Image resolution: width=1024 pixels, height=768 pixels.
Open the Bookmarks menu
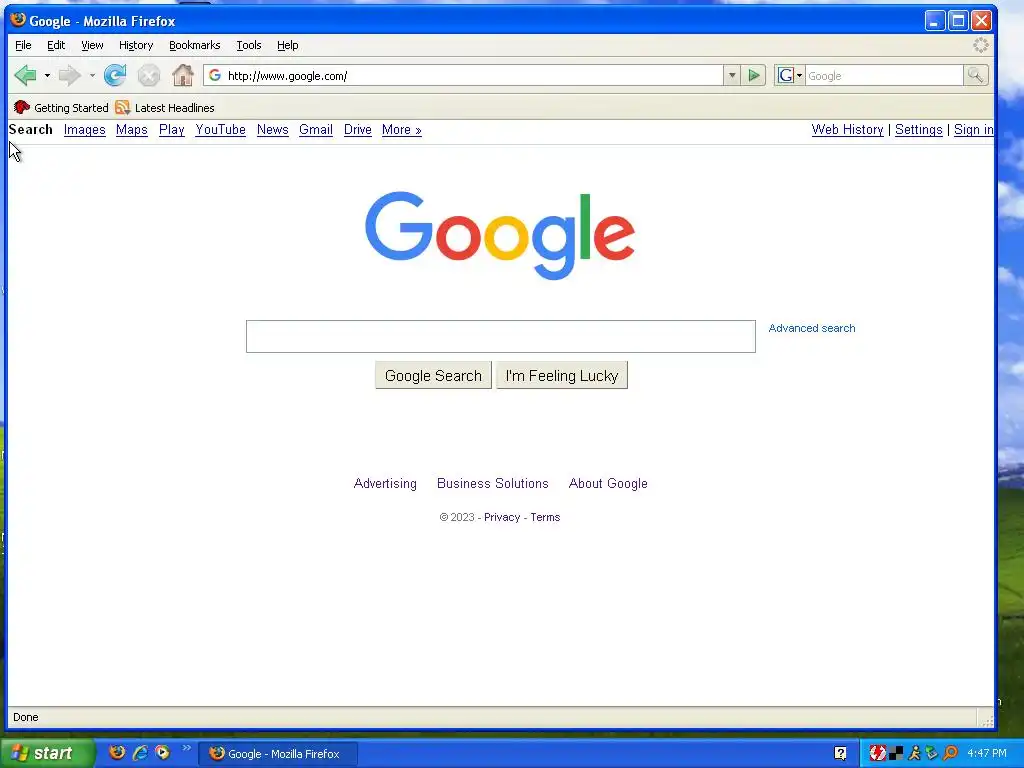(195, 45)
